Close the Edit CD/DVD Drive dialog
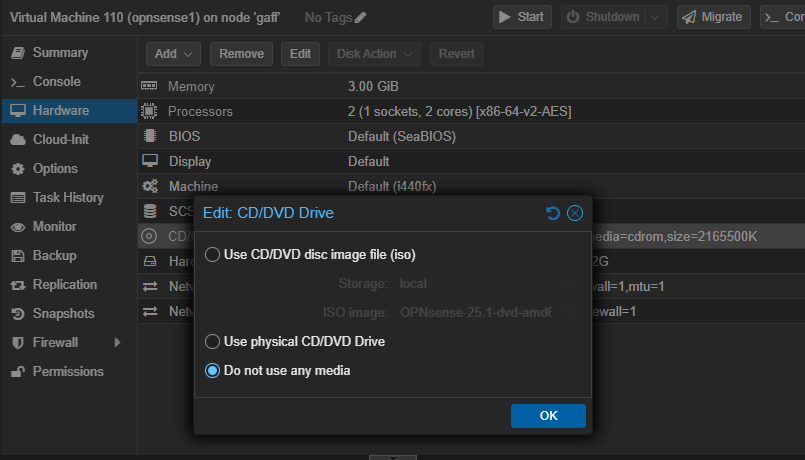 [574, 213]
